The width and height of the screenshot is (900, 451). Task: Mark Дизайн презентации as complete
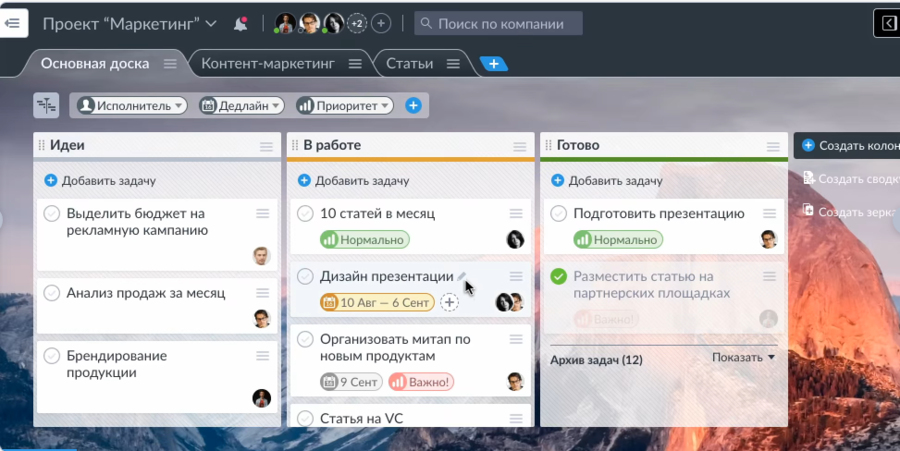coord(305,277)
